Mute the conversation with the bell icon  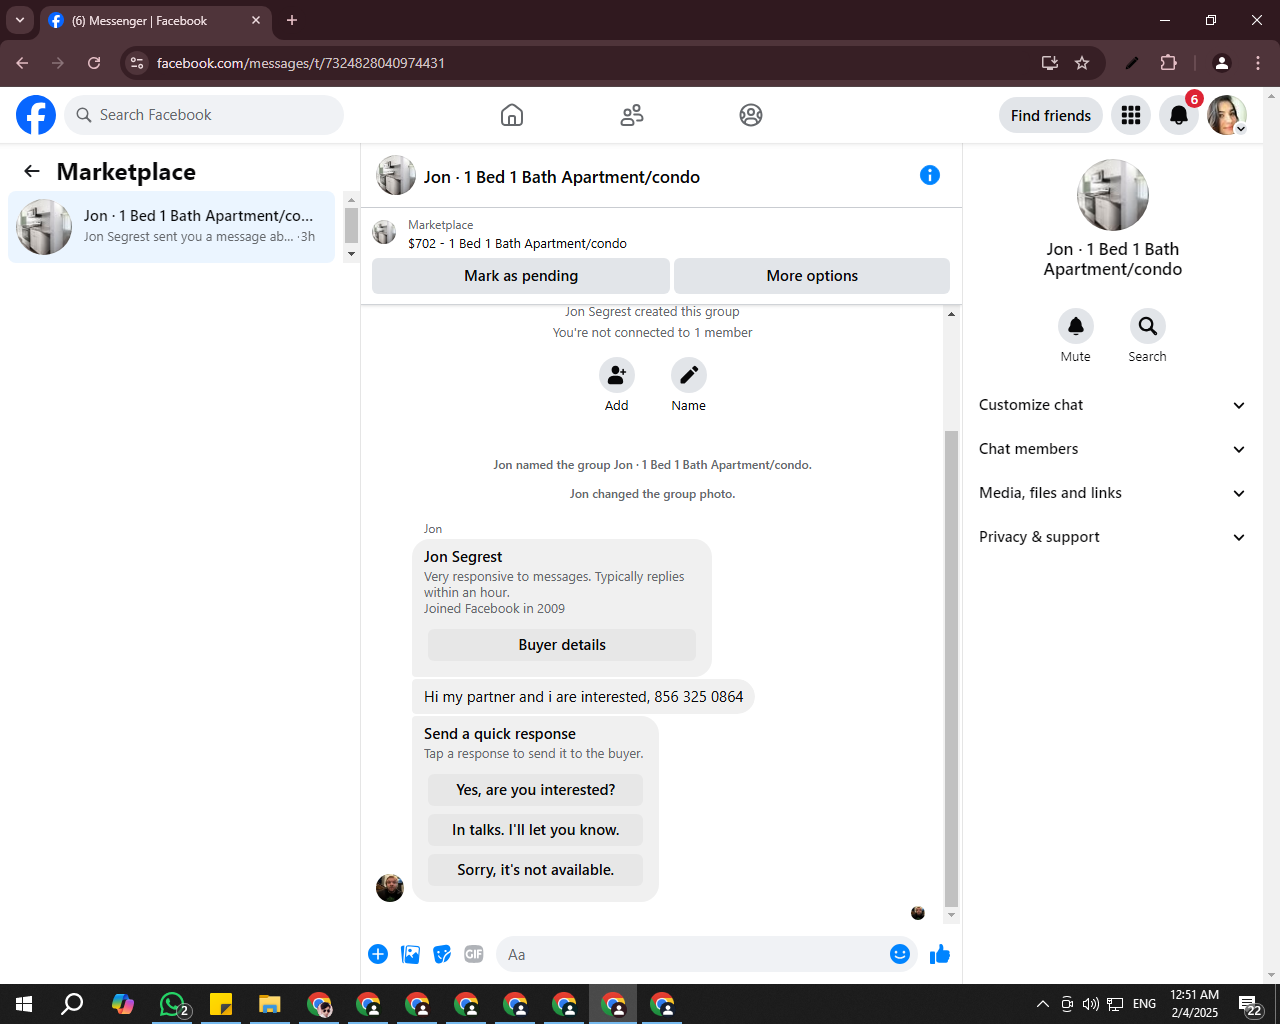[1076, 326]
